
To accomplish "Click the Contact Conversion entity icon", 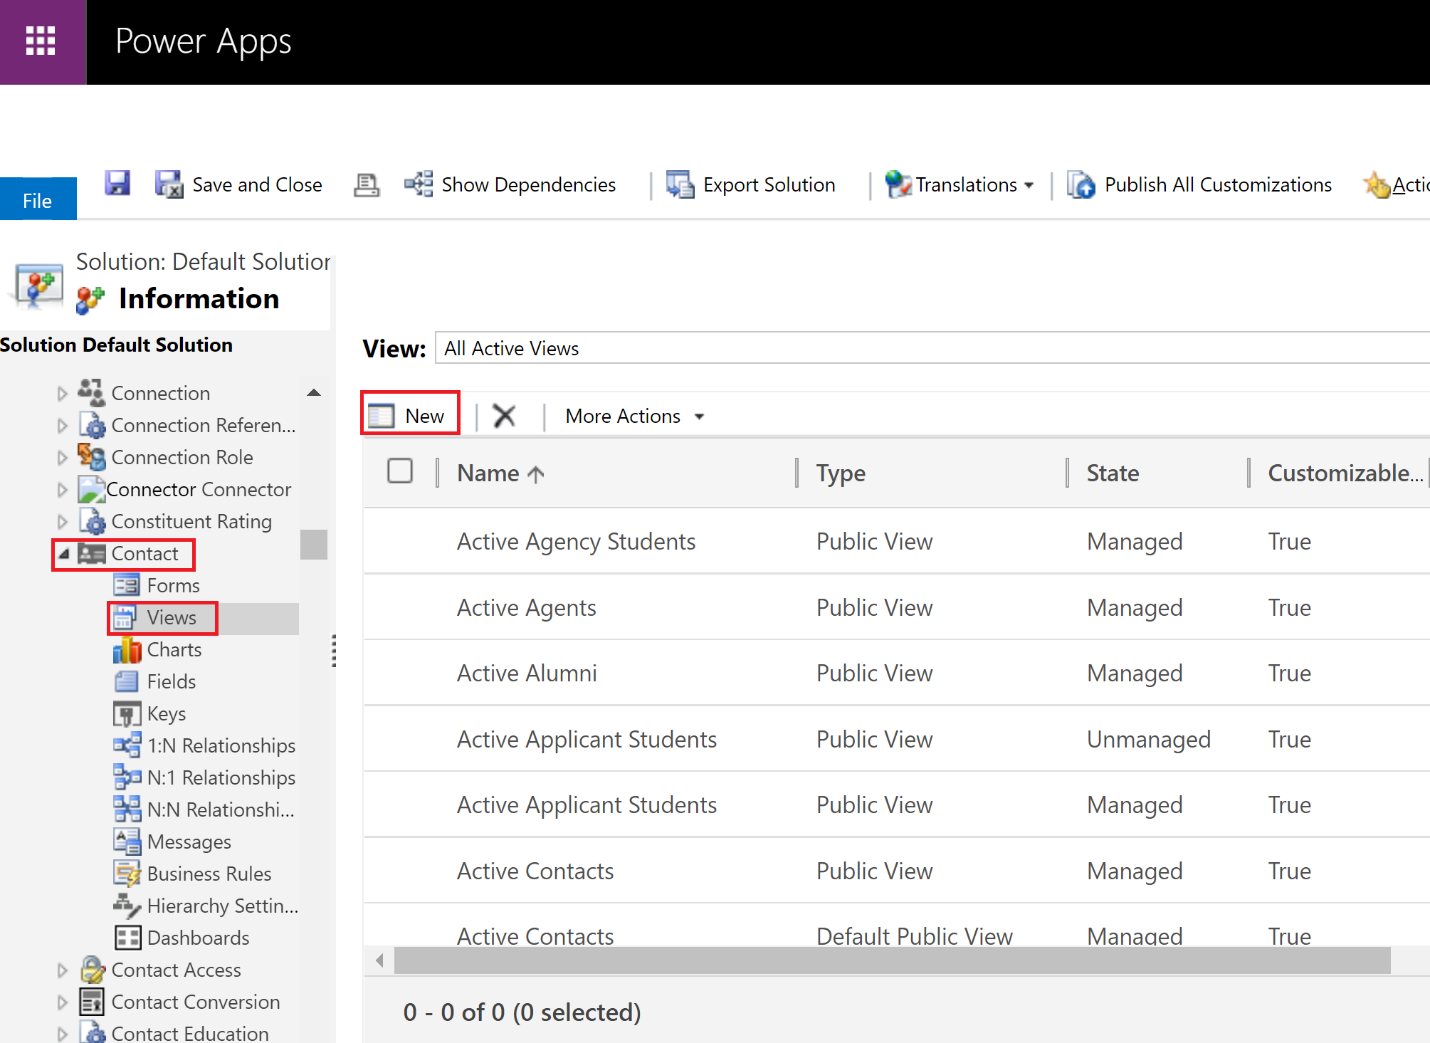I will pyautogui.click(x=92, y=1001).
